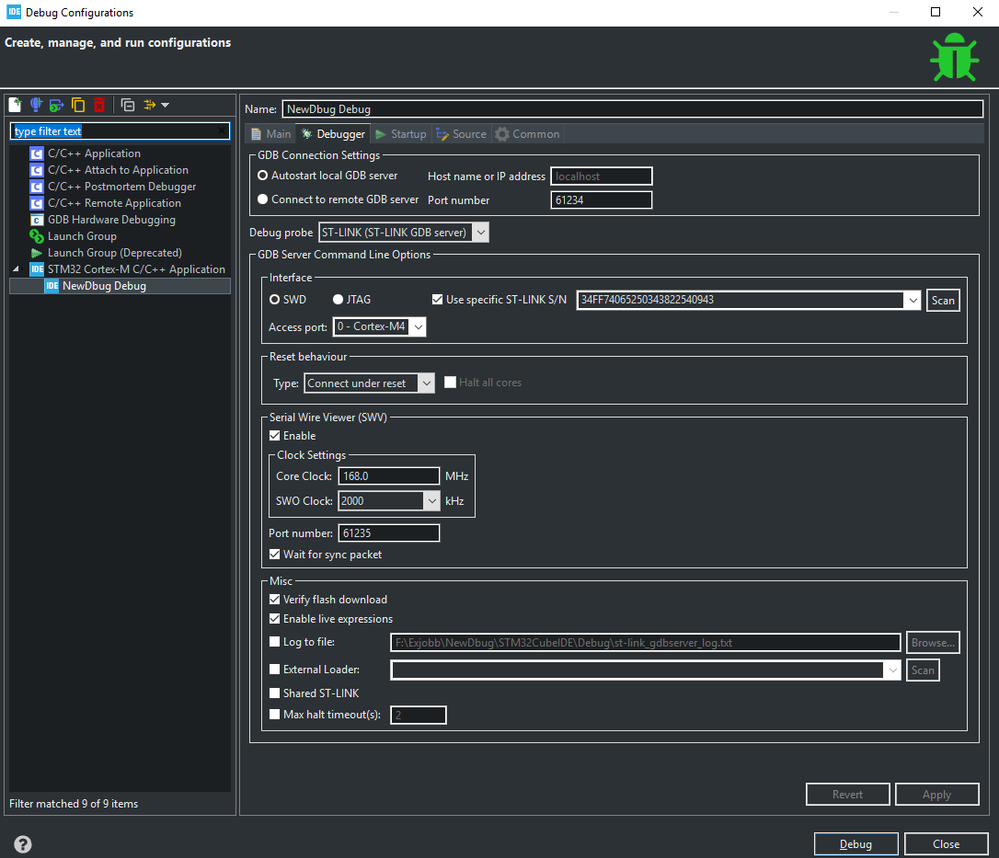The width and height of the screenshot is (999, 858).
Task: Select the Launch Group item
Action: pos(82,236)
